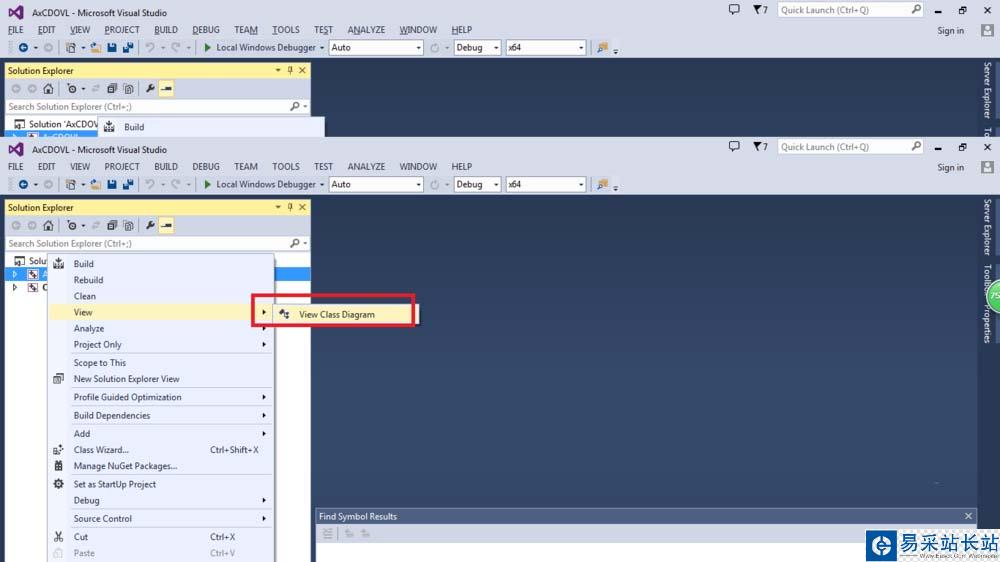Screen dimensions: 1000x562
Task: Click Save icon in lower window toolbar
Action: (x=112, y=184)
